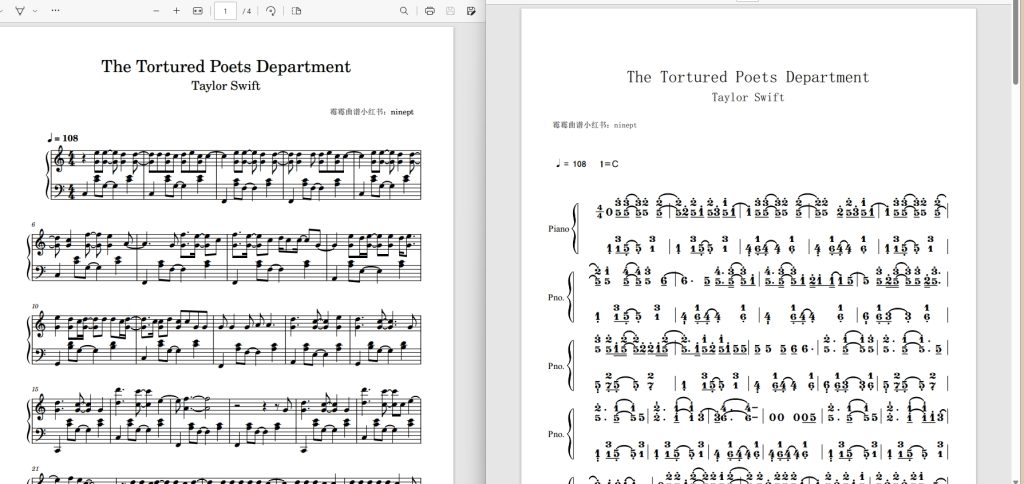Viewport: 1024px width, 484px height.
Task: Zoom in using the plus button
Action: click(x=177, y=10)
